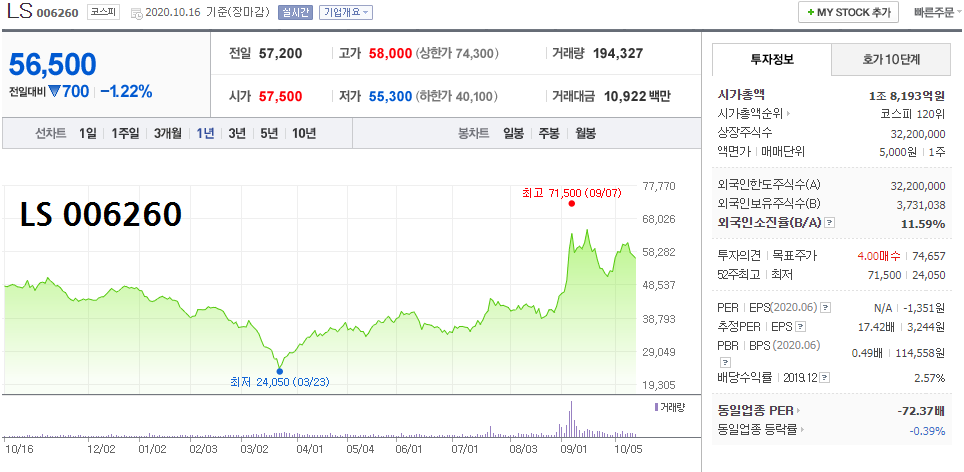Image resolution: width=964 pixels, height=472 pixels.
Task: Click the 전일 value 57,200
Action: (280, 53)
